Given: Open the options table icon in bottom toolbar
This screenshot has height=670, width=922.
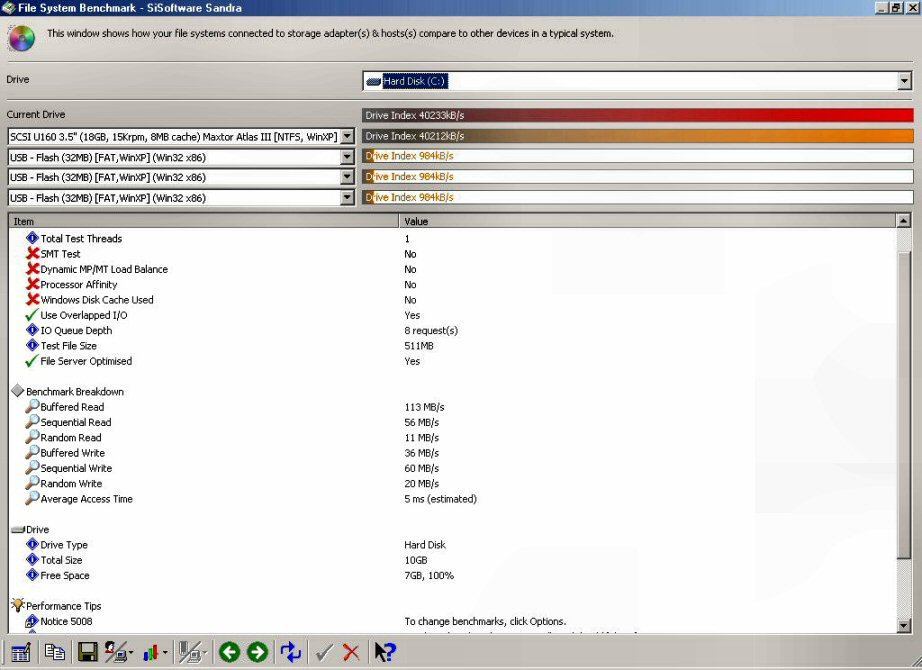Looking at the screenshot, I should tap(20, 652).
